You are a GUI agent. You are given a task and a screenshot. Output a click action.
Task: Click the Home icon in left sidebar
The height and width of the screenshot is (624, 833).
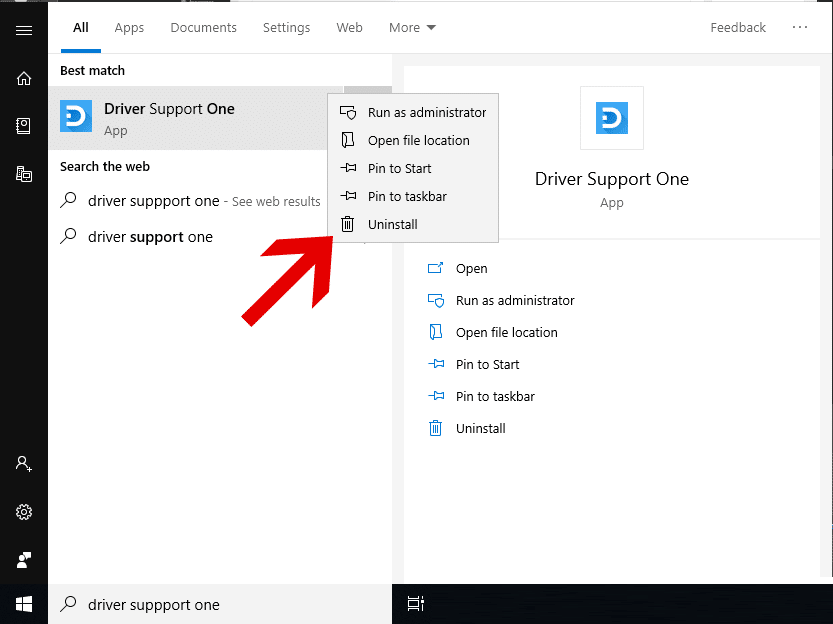[x=24, y=78]
